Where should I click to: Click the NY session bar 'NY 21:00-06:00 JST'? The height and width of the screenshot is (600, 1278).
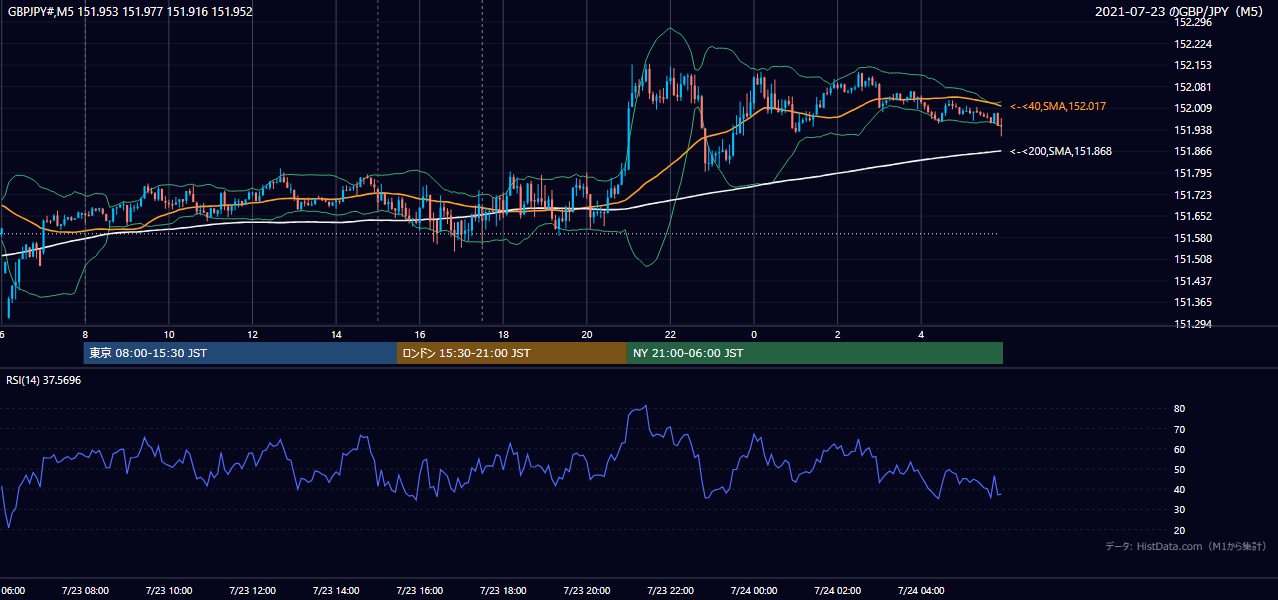coord(815,353)
